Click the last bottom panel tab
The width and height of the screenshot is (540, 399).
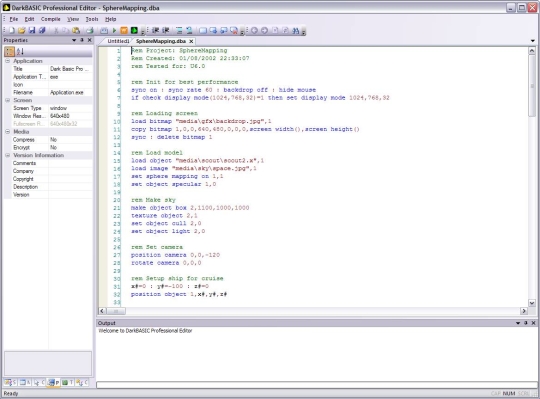click(x=82, y=382)
